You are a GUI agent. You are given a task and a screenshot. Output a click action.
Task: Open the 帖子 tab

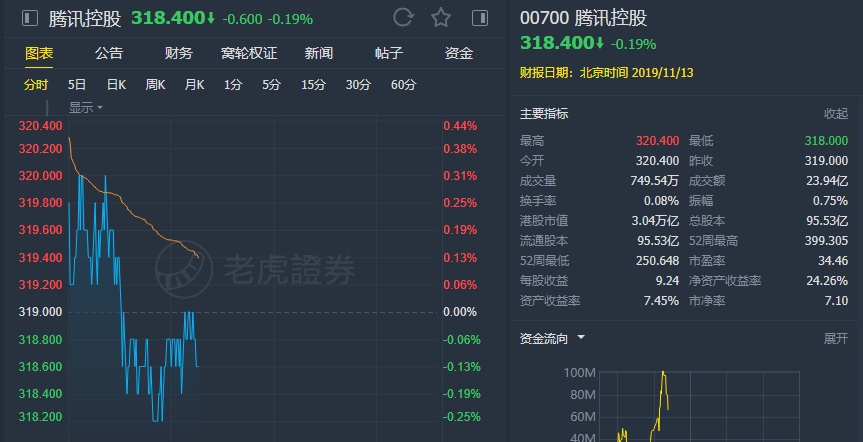(389, 53)
